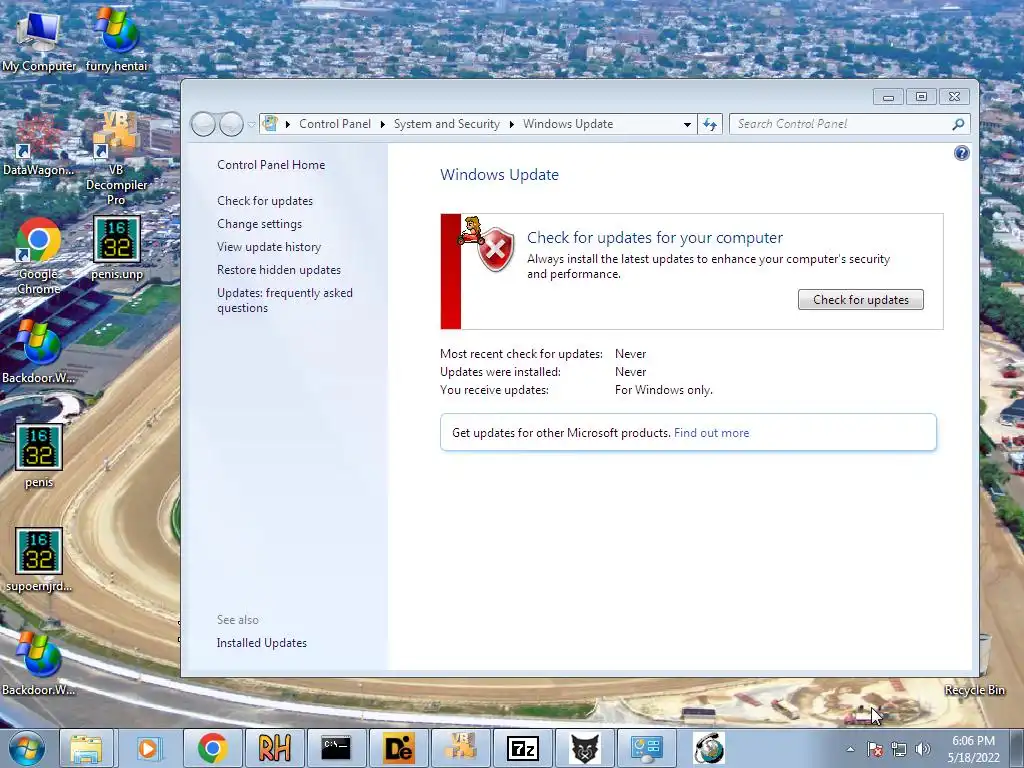The width and height of the screenshot is (1024, 768).
Task: Expand arrow before Control Panel breadcrumb
Action: coord(287,124)
